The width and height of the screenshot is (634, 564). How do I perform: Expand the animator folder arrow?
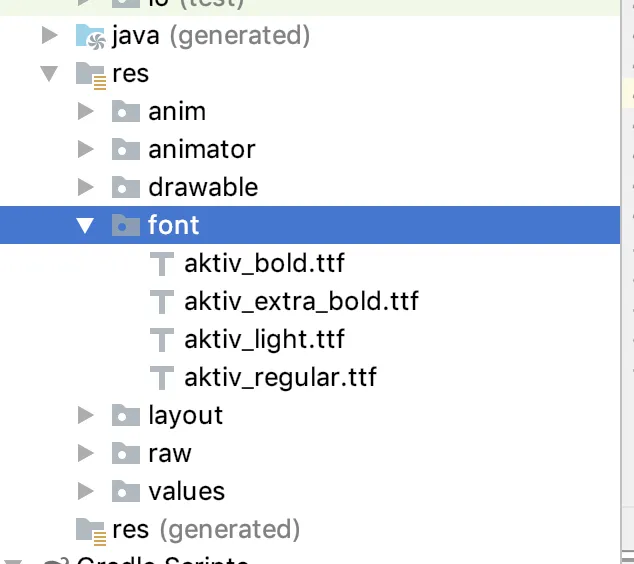click(x=86, y=150)
